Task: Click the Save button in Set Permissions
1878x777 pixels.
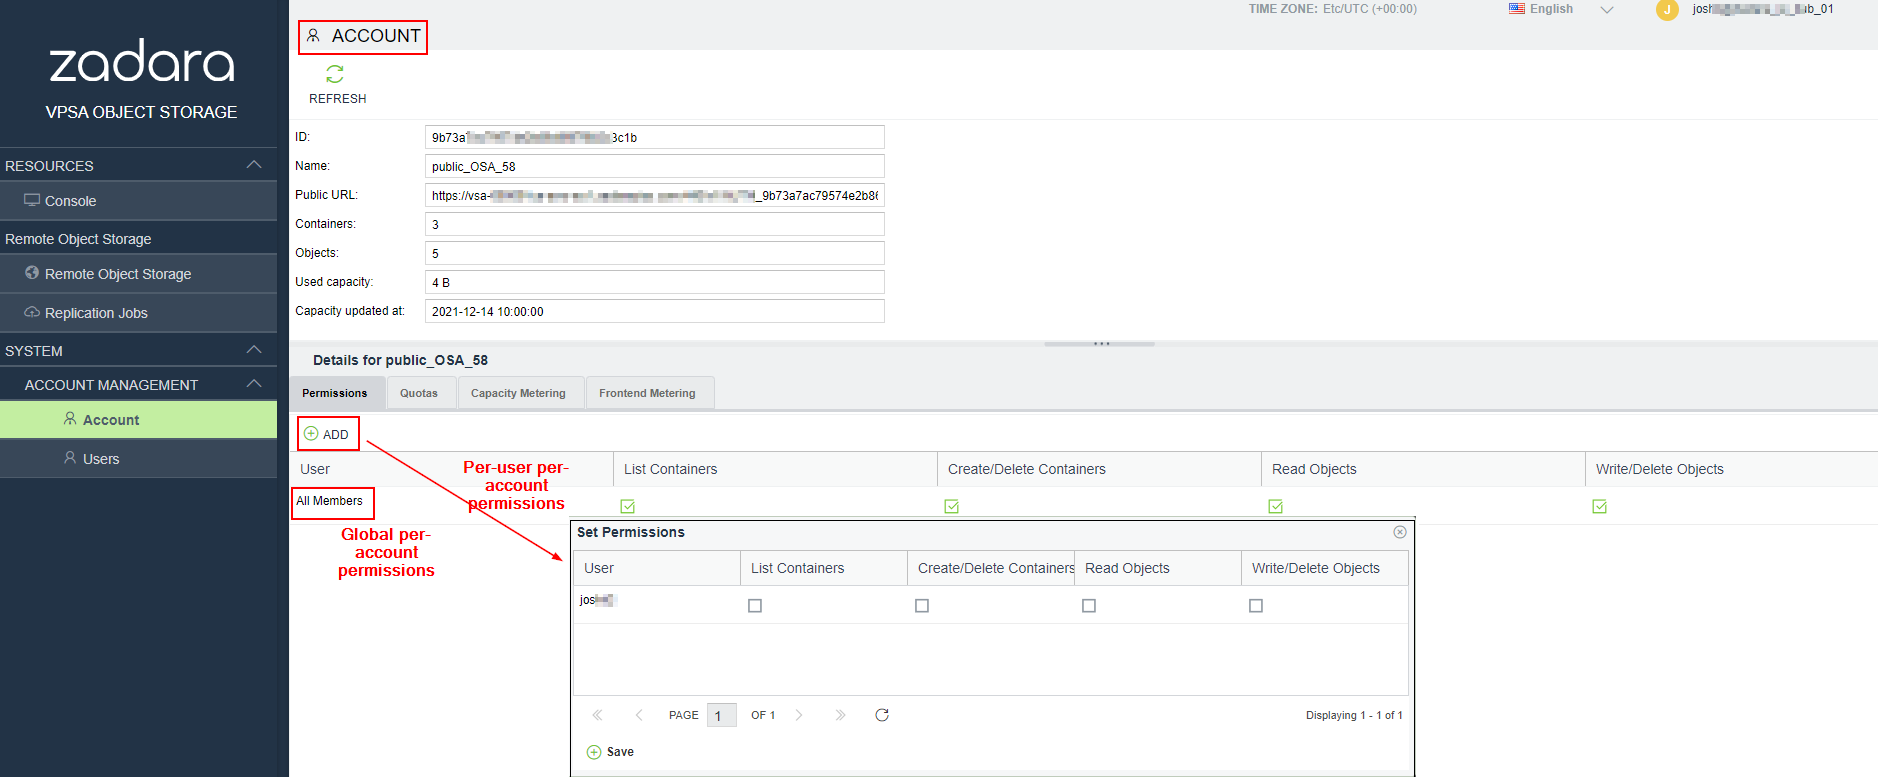Action: (610, 752)
